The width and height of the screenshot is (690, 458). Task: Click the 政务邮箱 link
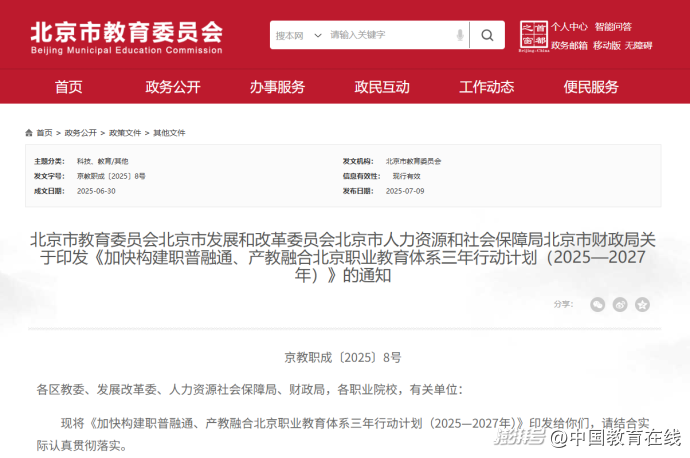569,45
